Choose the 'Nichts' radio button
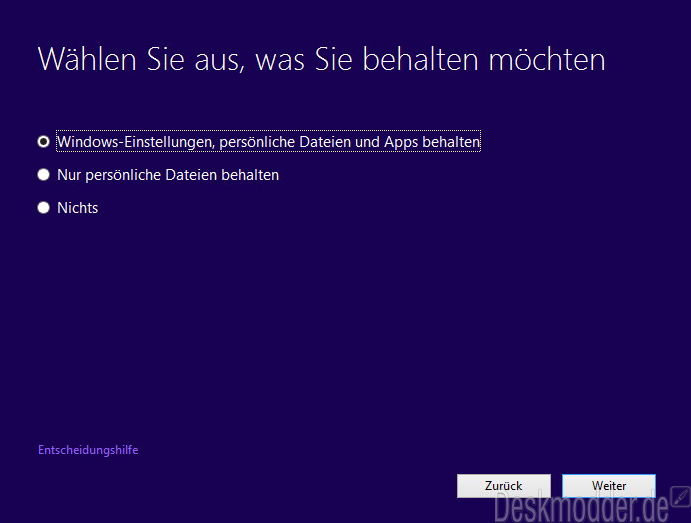The height and width of the screenshot is (523, 691). (x=44, y=208)
